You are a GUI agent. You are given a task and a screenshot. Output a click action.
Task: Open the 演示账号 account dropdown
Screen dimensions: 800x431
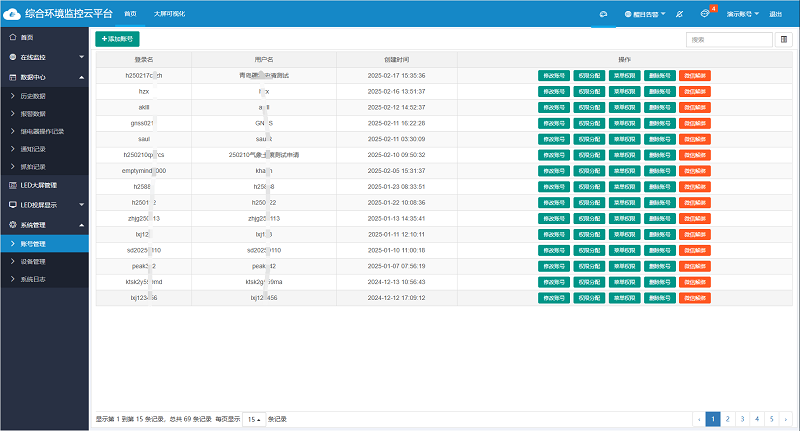pyautogui.click(x=742, y=14)
